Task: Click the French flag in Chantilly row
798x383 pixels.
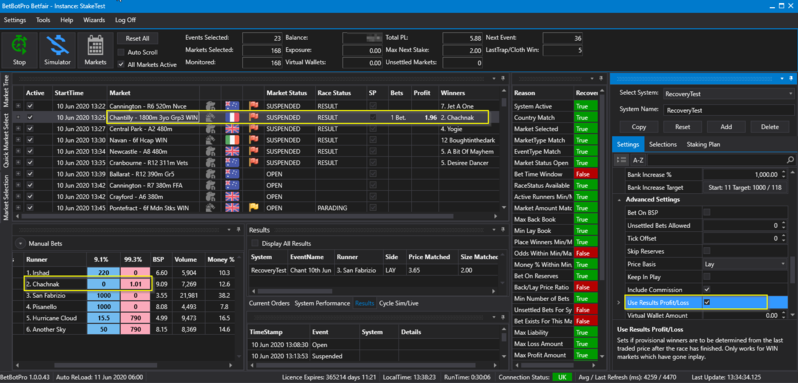Action: [x=232, y=117]
